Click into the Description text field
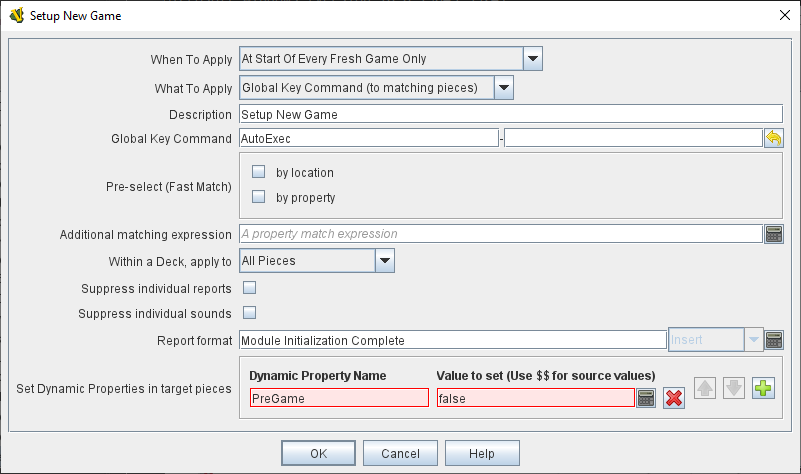Screen dimensions: 801x474 tap(510, 114)
